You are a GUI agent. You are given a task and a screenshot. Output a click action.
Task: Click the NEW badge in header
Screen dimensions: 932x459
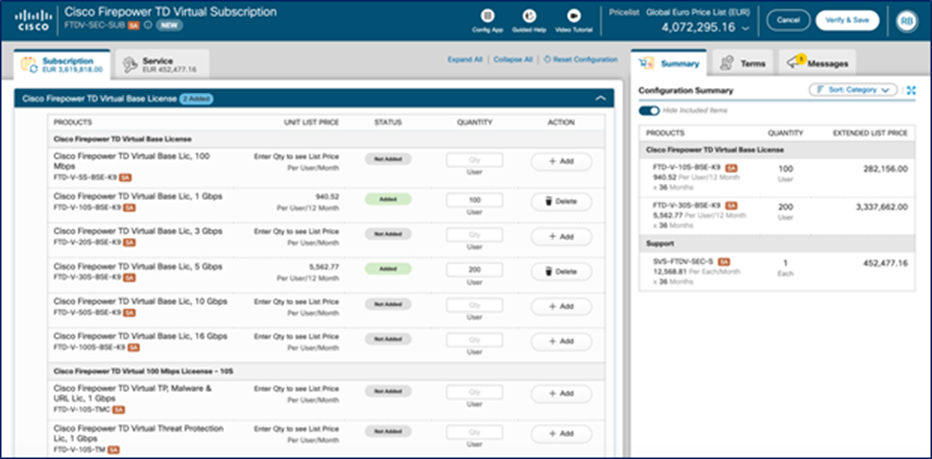(169, 26)
